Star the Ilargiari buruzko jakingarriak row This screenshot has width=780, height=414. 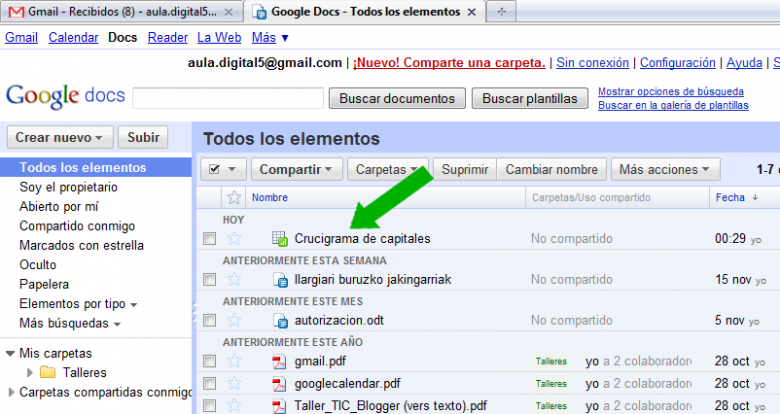[x=234, y=279]
